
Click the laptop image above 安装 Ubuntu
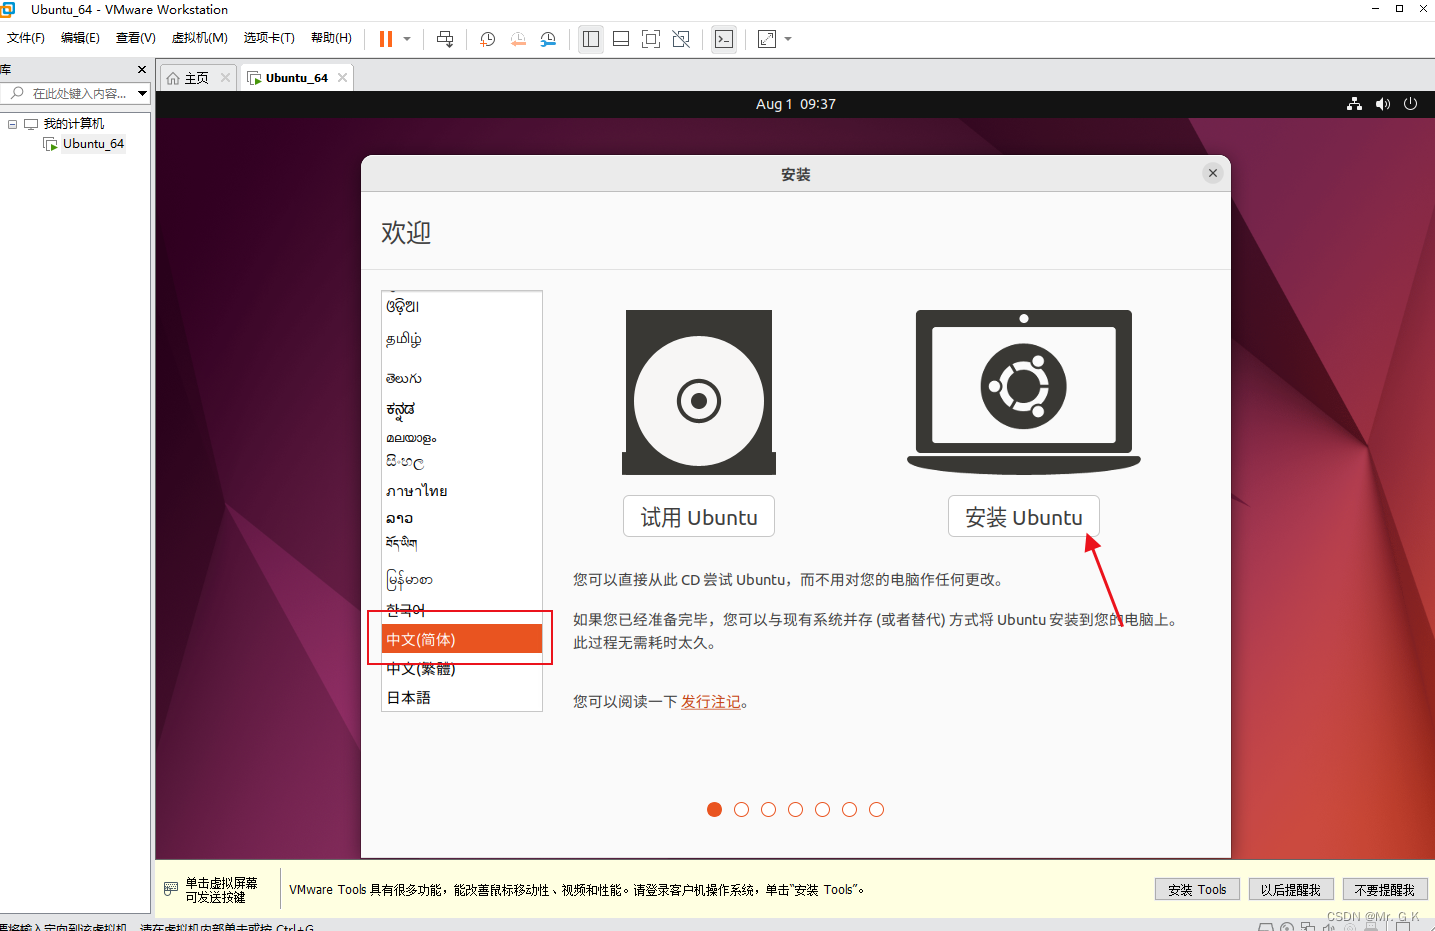coord(1024,392)
